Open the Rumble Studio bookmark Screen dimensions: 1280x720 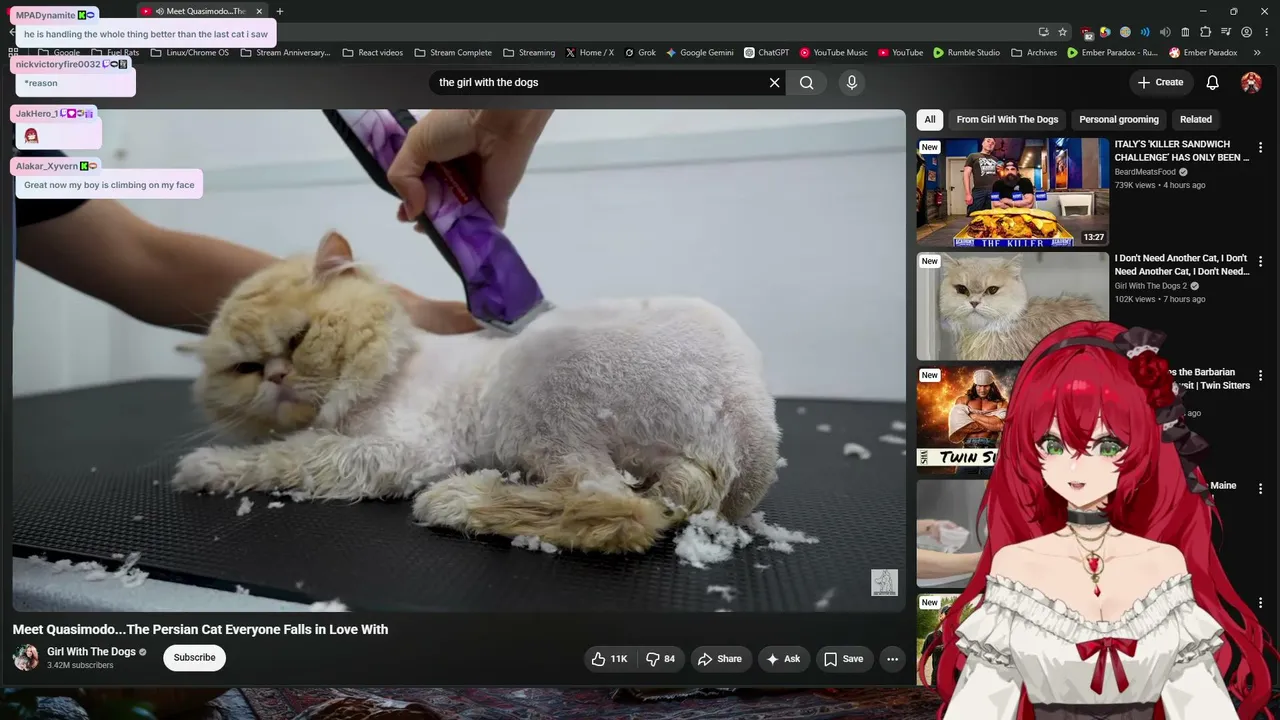966,53
